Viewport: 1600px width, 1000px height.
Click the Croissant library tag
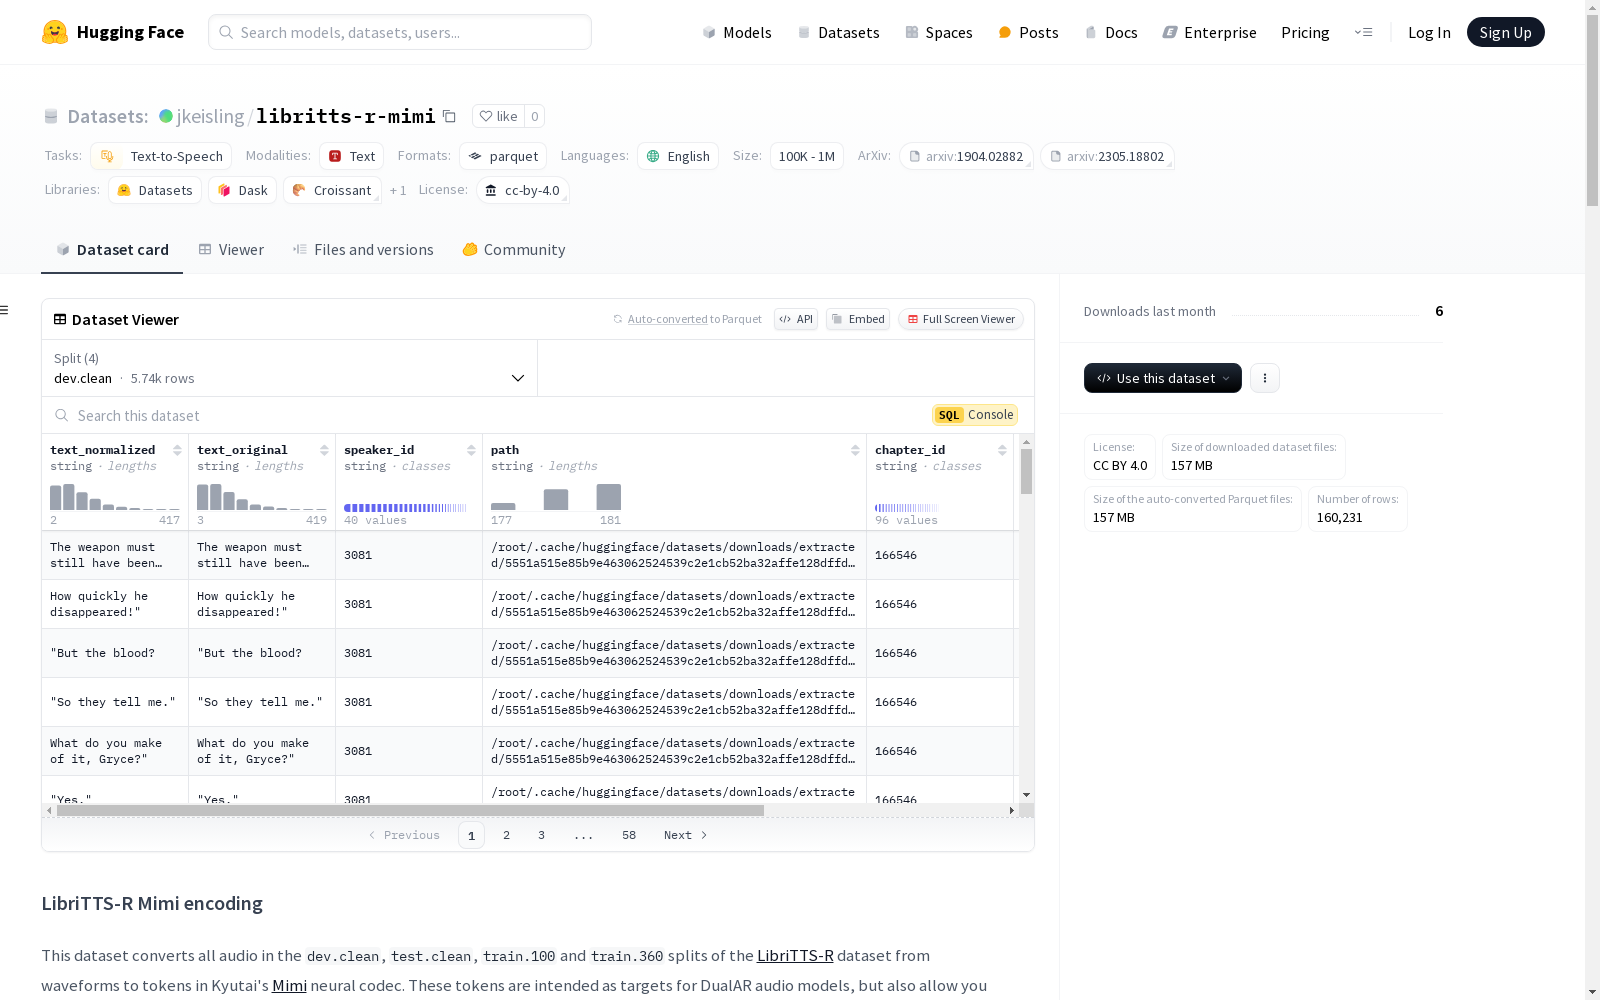332,190
